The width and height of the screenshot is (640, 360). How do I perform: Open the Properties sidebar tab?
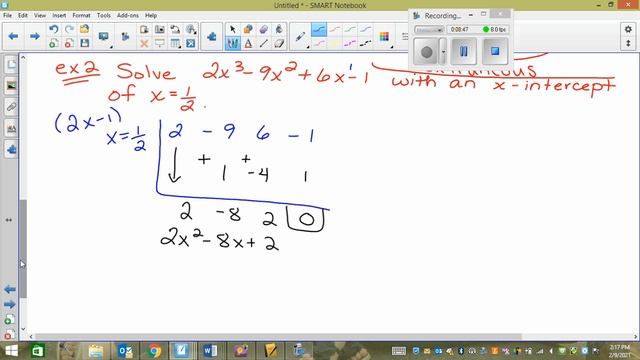(11, 129)
